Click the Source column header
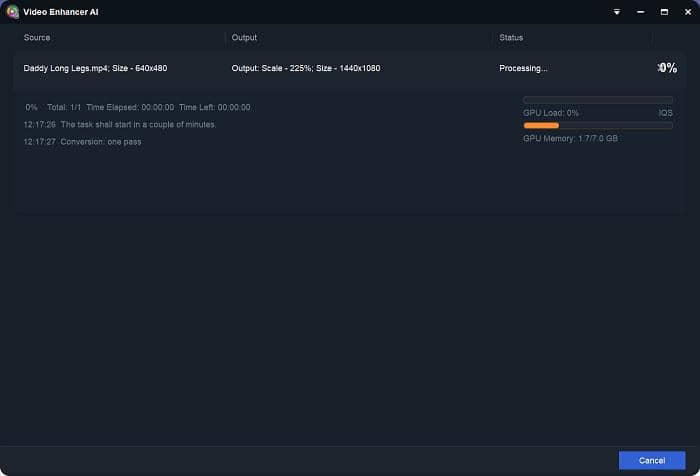The height and width of the screenshot is (476, 700). click(37, 38)
